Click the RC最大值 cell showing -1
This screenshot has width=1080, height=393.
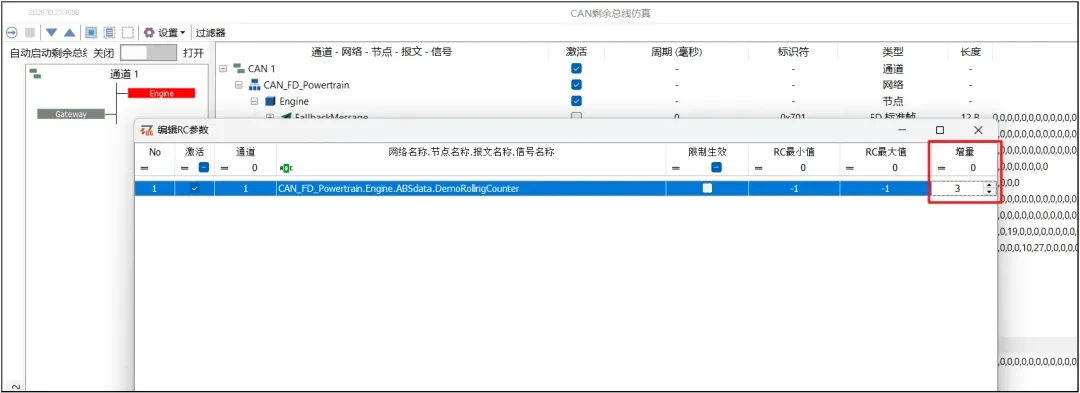point(885,188)
